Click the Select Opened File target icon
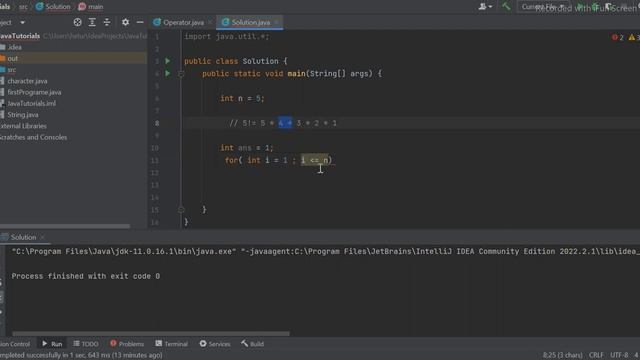Image resolution: width=640 pixels, height=360 pixels. [x=78, y=22]
